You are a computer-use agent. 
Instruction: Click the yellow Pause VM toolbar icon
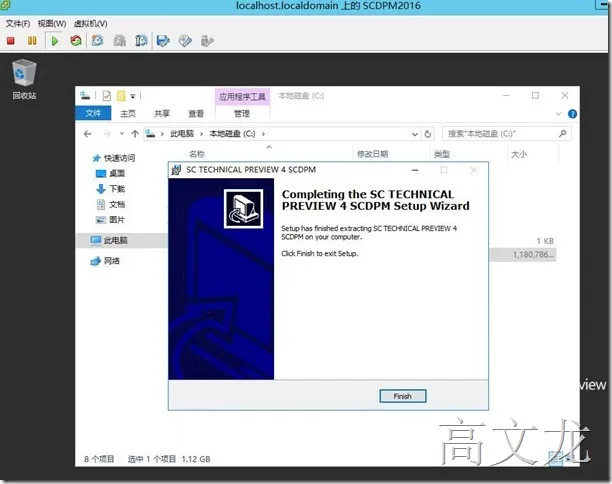click(32, 41)
